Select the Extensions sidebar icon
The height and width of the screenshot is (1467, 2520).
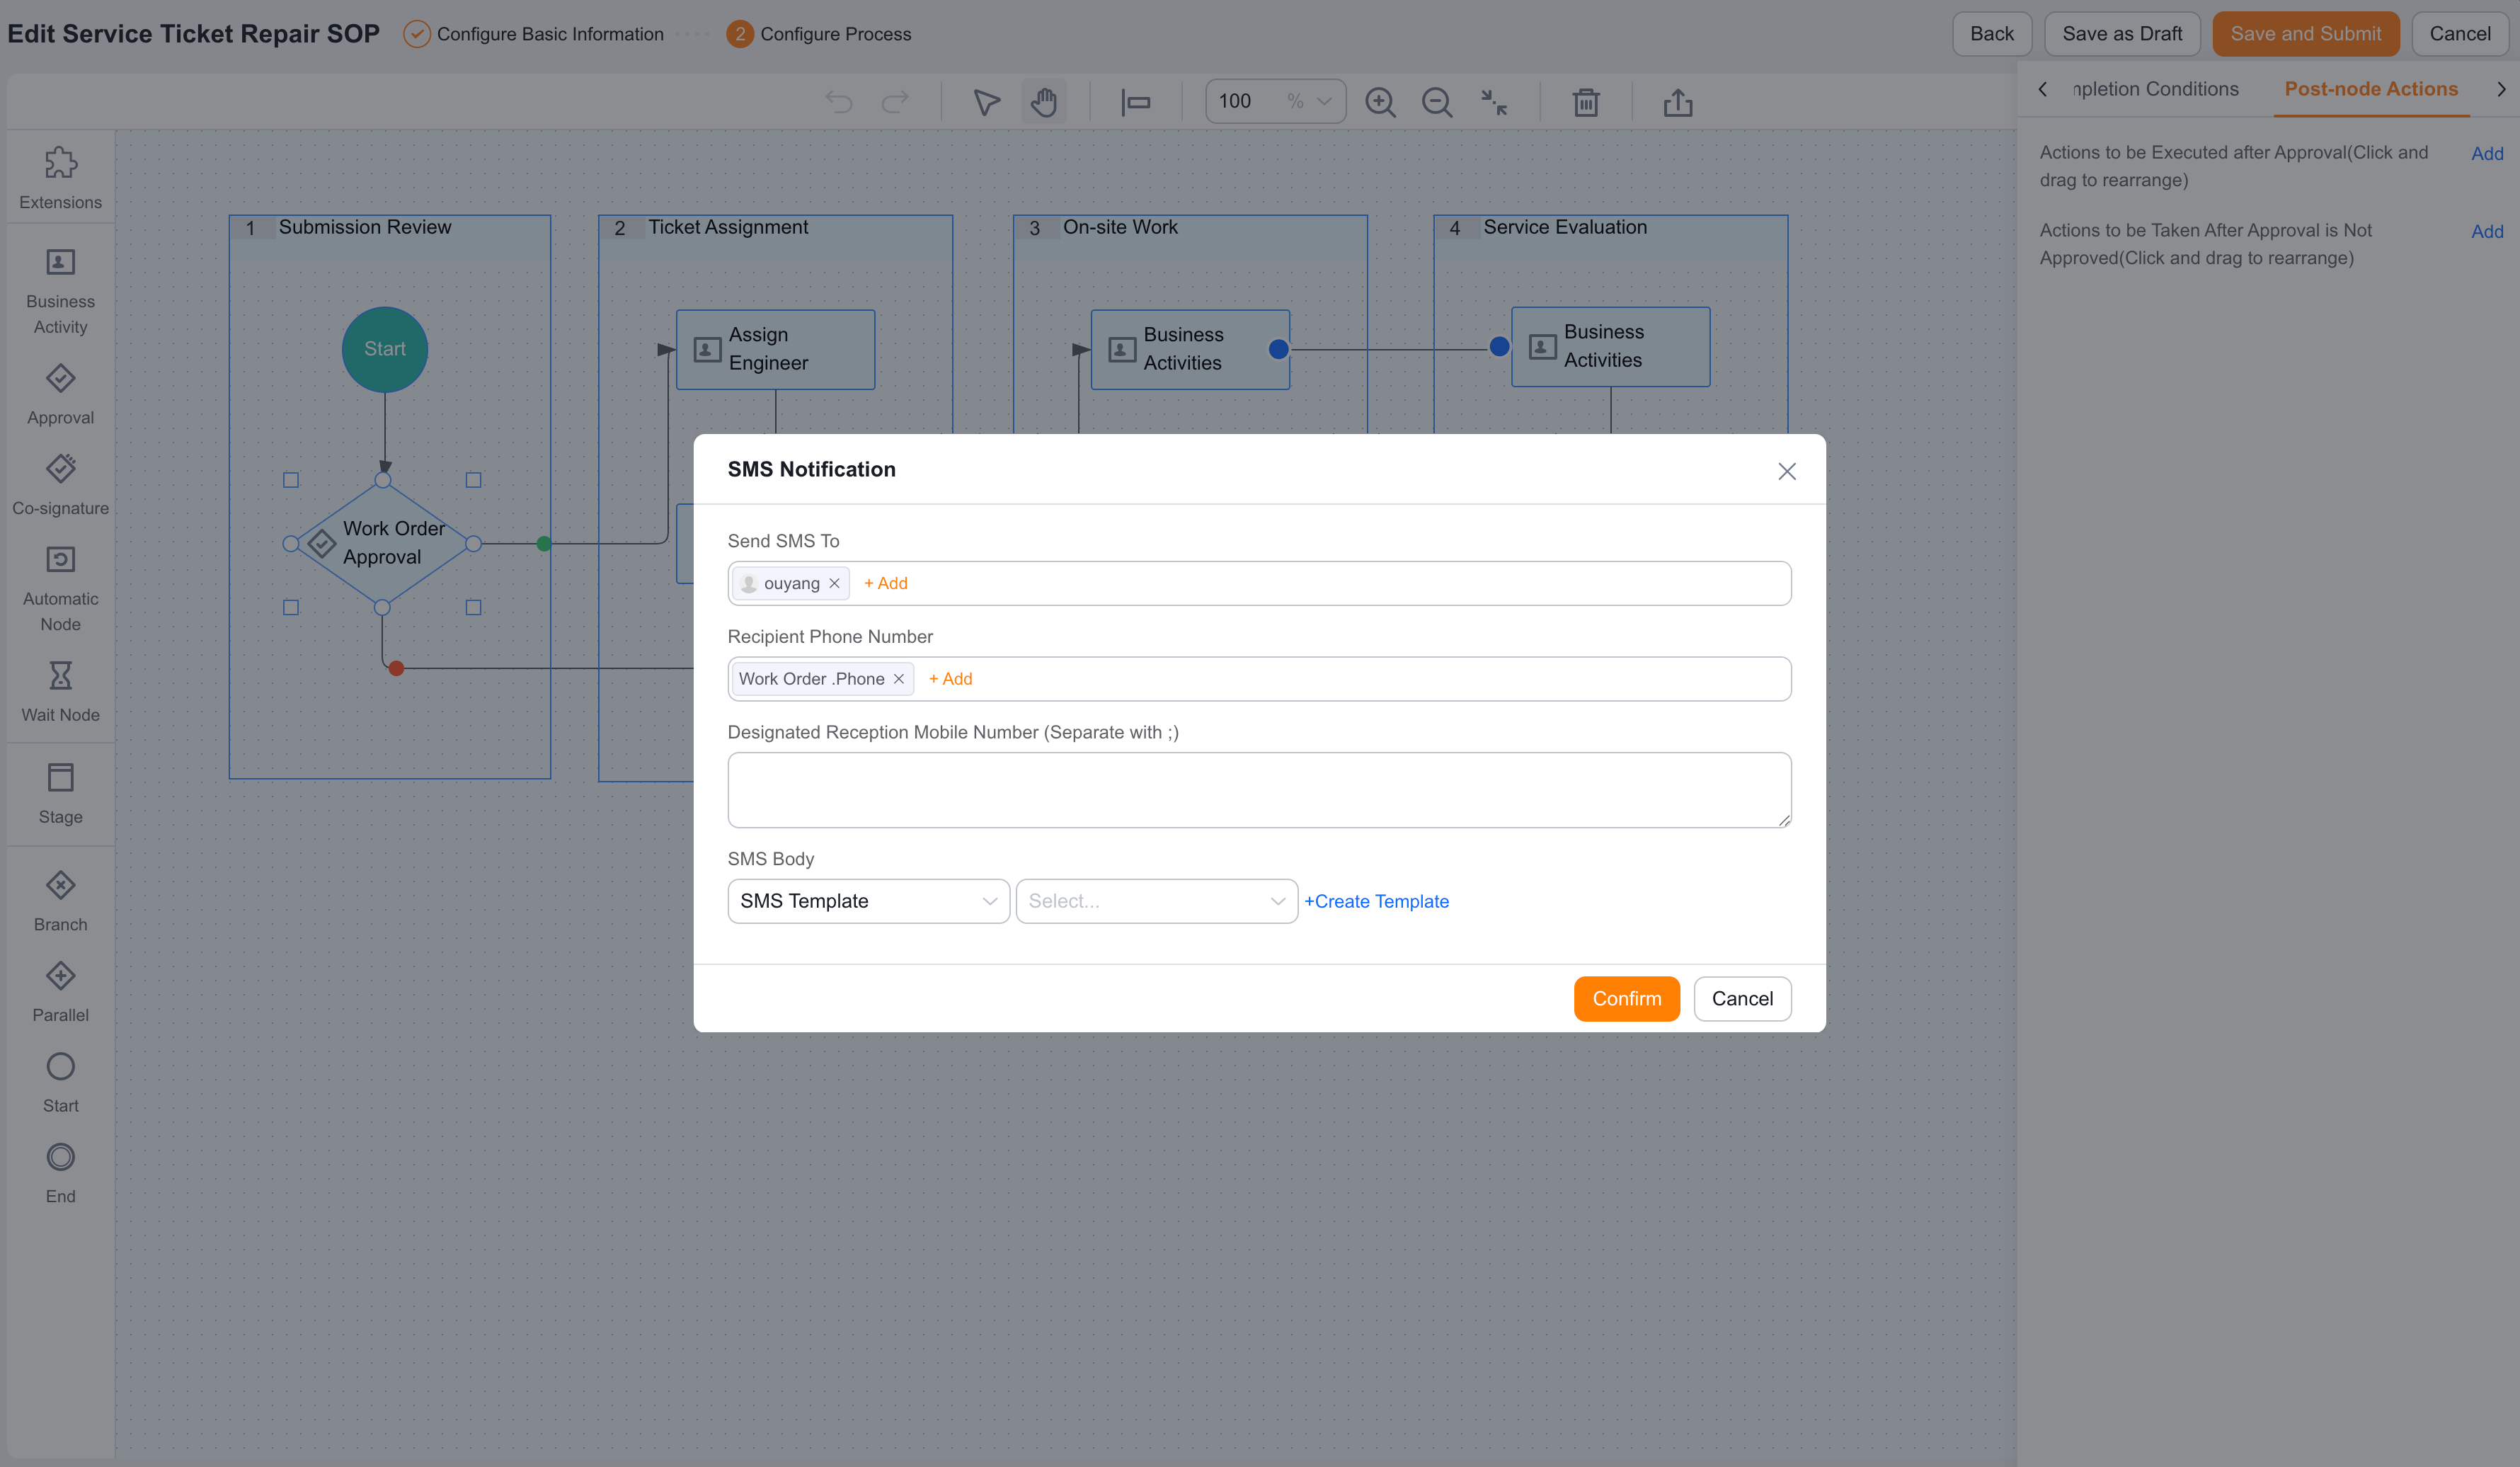(x=60, y=163)
